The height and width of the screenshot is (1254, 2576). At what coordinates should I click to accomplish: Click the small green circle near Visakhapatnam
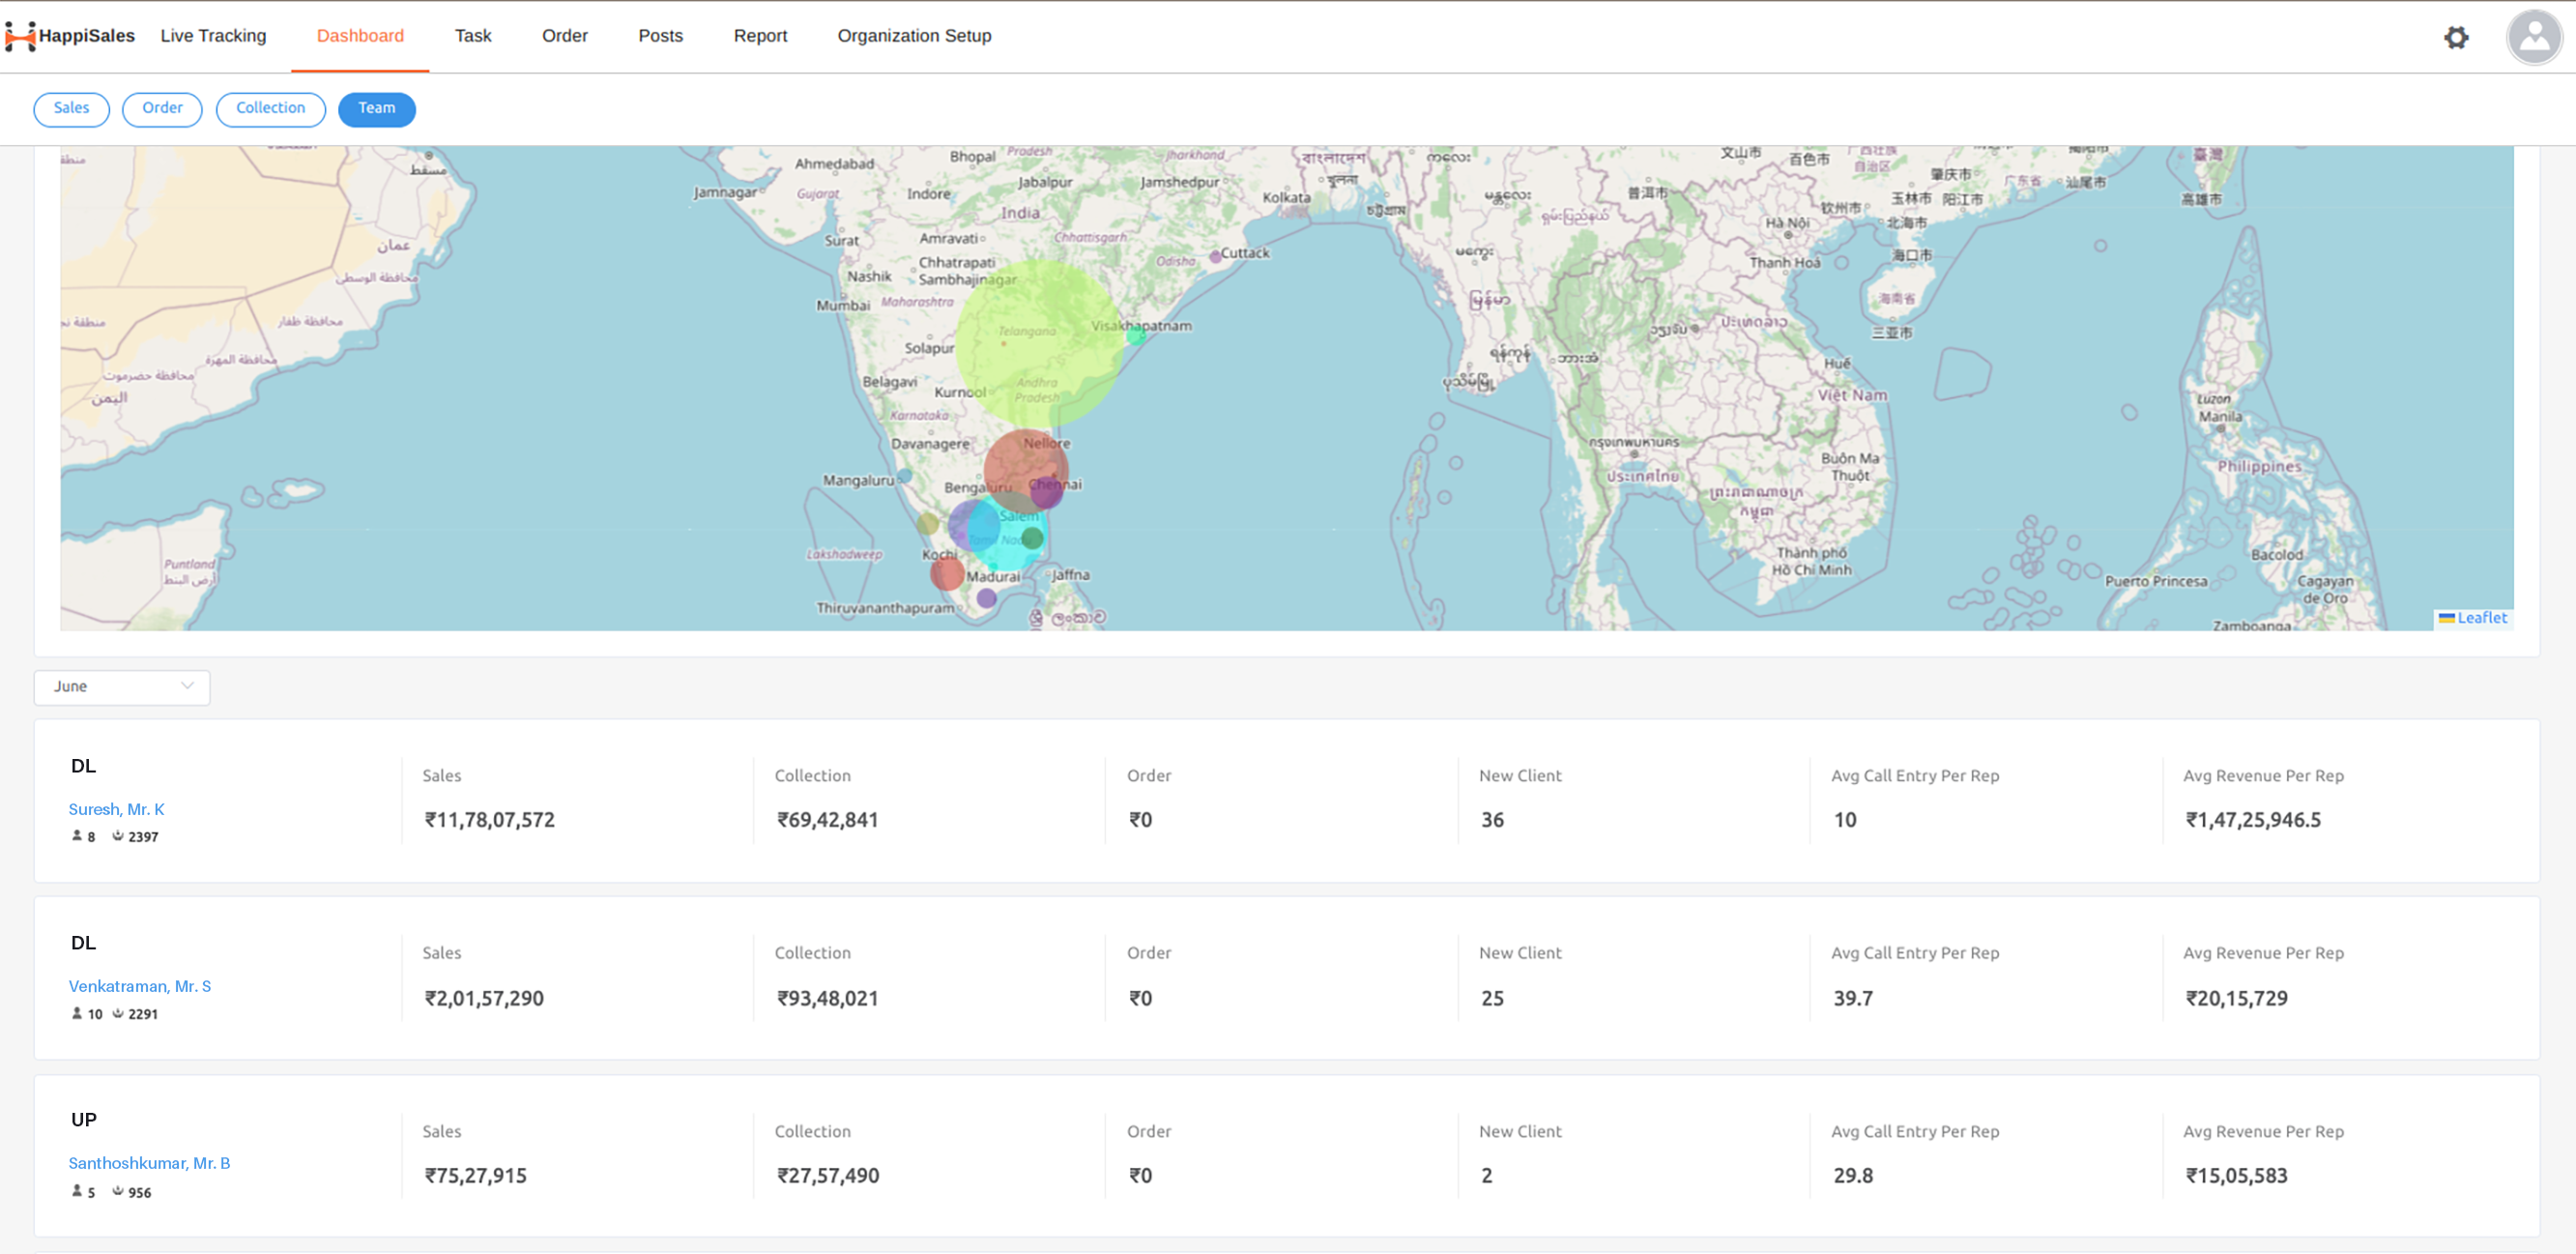coord(1136,336)
